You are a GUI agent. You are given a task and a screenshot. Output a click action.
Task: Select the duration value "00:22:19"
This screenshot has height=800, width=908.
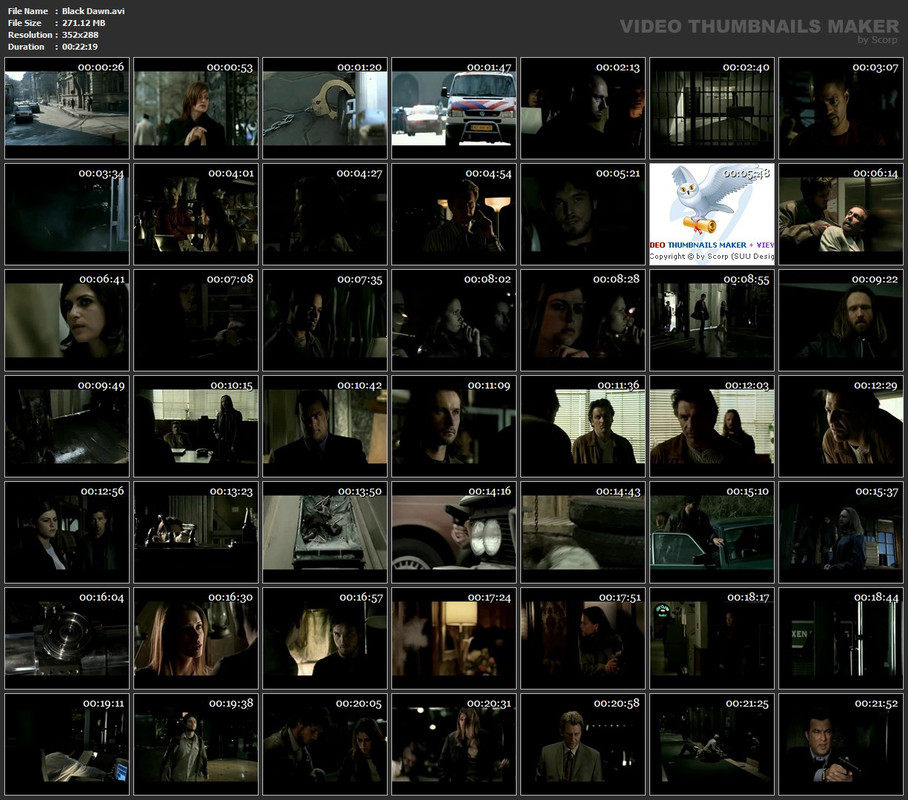[80, 47]
